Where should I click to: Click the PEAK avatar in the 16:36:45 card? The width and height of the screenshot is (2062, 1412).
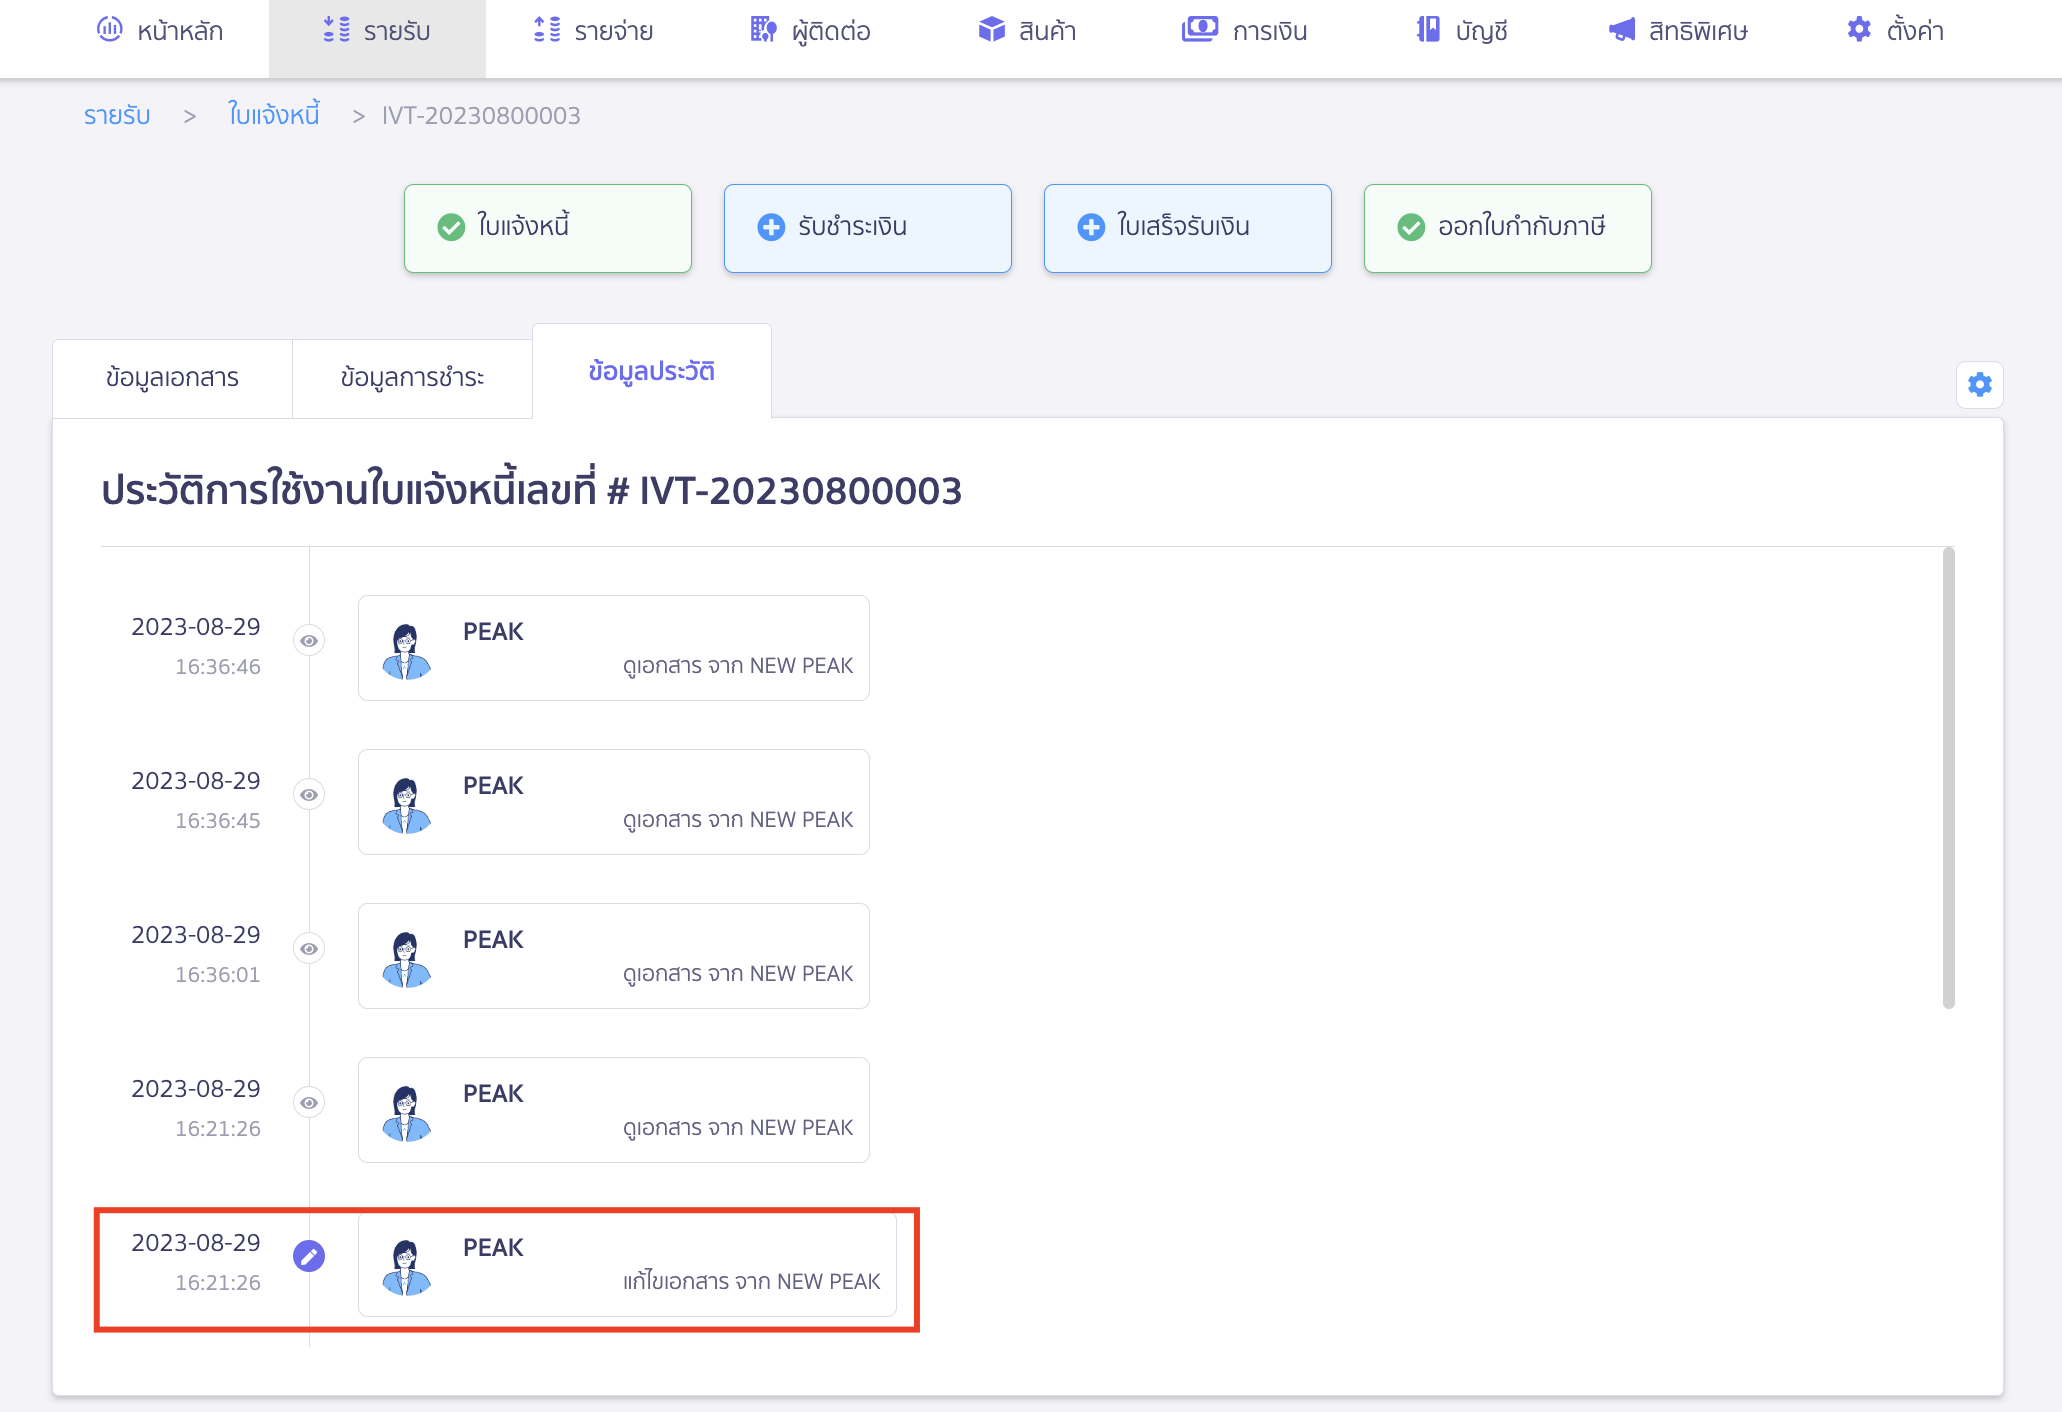tap(406, 805)
